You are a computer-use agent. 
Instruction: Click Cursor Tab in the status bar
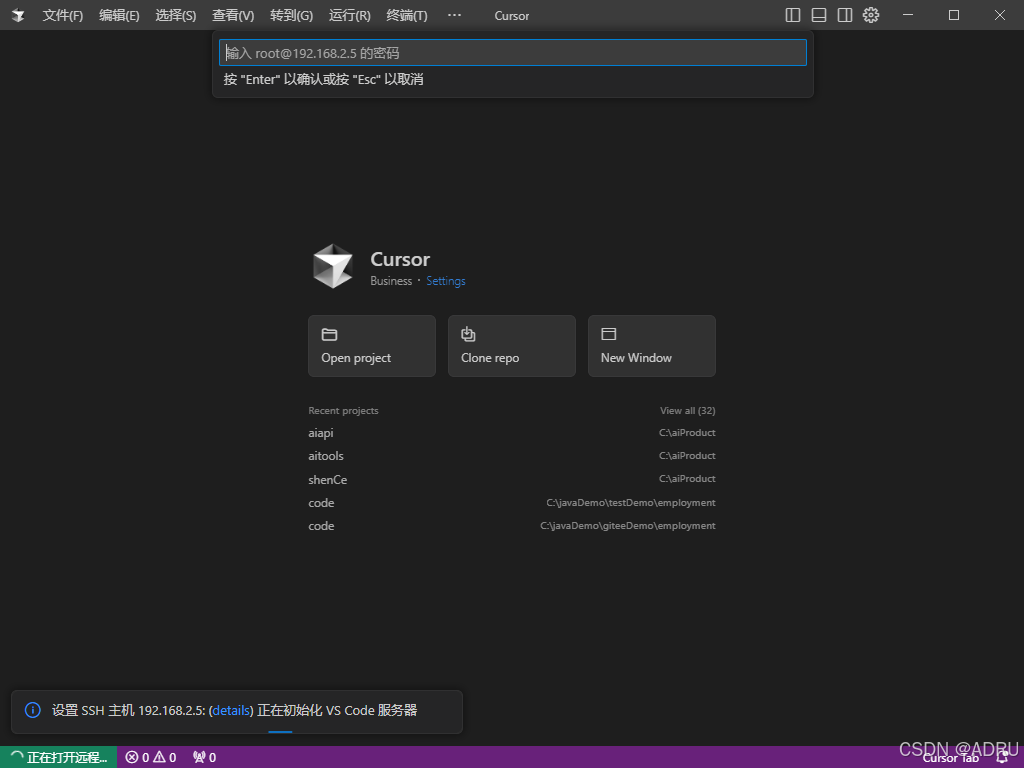[950, 758]
